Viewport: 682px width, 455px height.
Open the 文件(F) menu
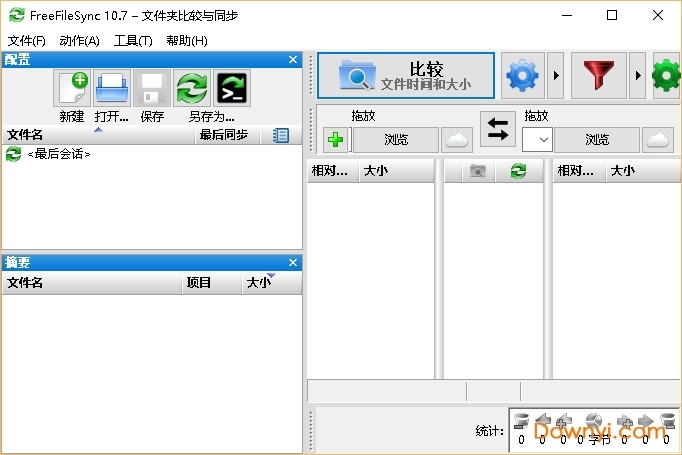[27, 41]
